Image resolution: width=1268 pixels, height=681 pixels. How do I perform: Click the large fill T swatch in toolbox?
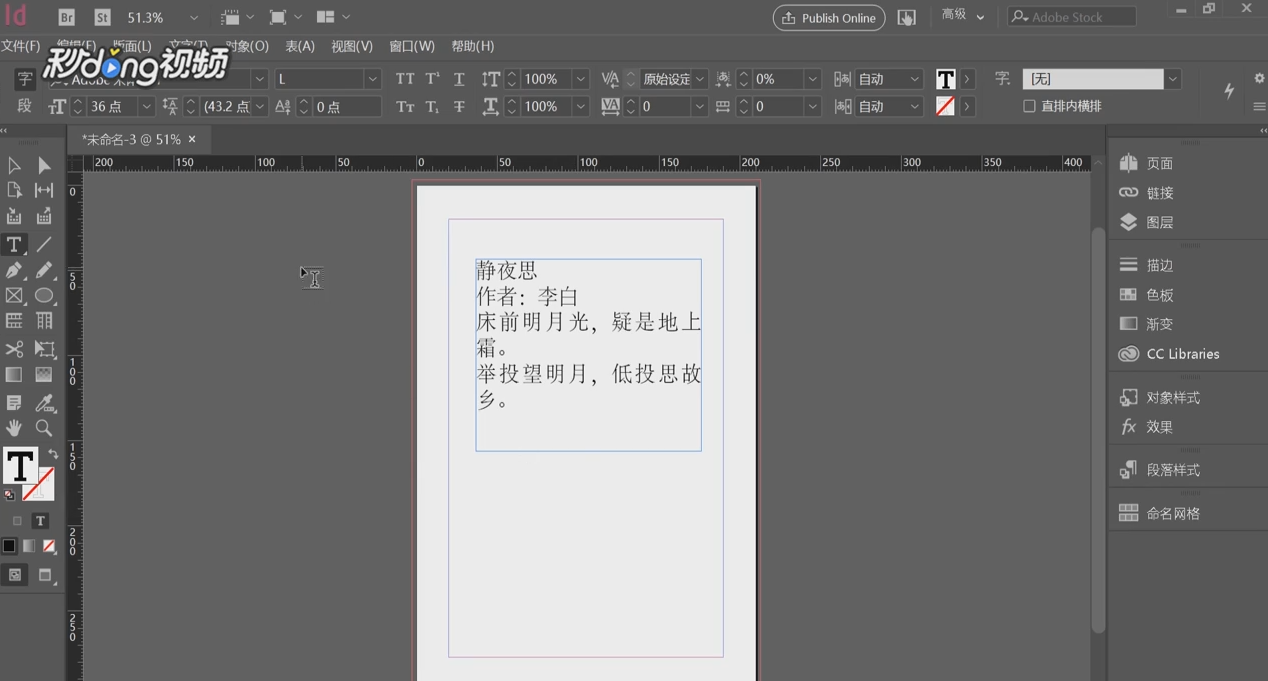[x=20, y=465]
